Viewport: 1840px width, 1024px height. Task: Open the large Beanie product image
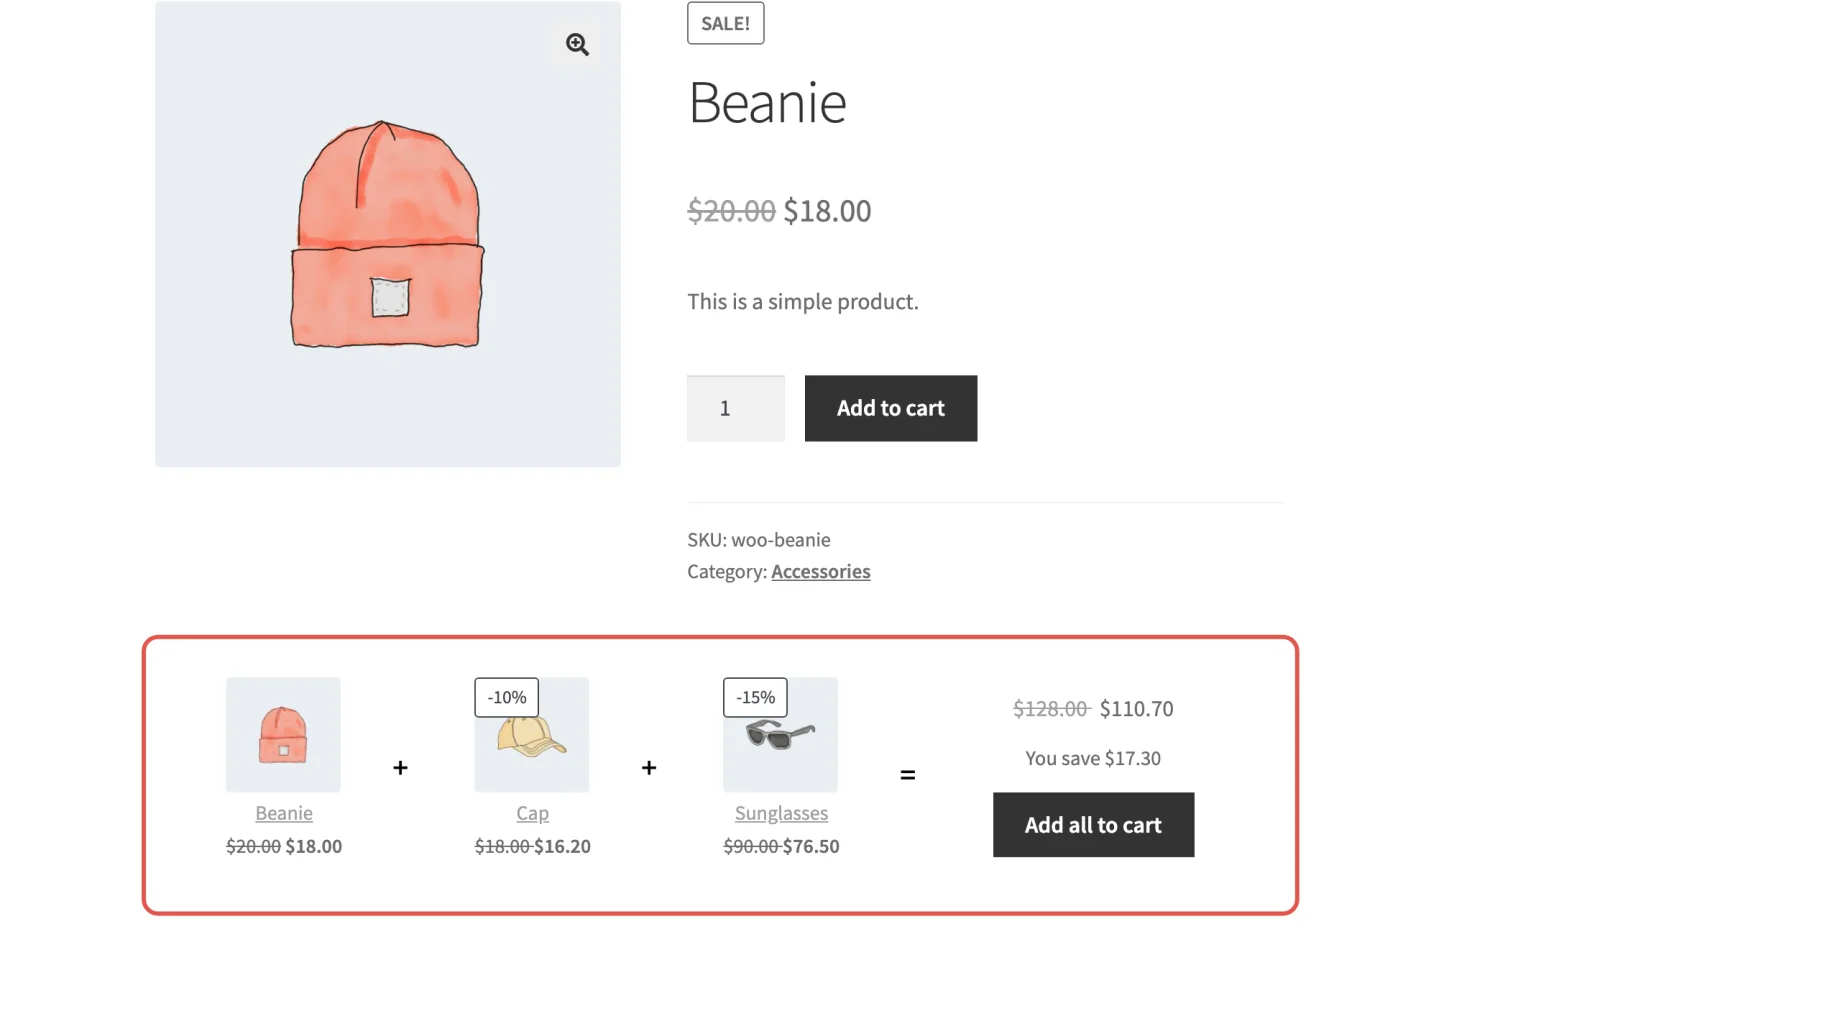tap(388, 234)
